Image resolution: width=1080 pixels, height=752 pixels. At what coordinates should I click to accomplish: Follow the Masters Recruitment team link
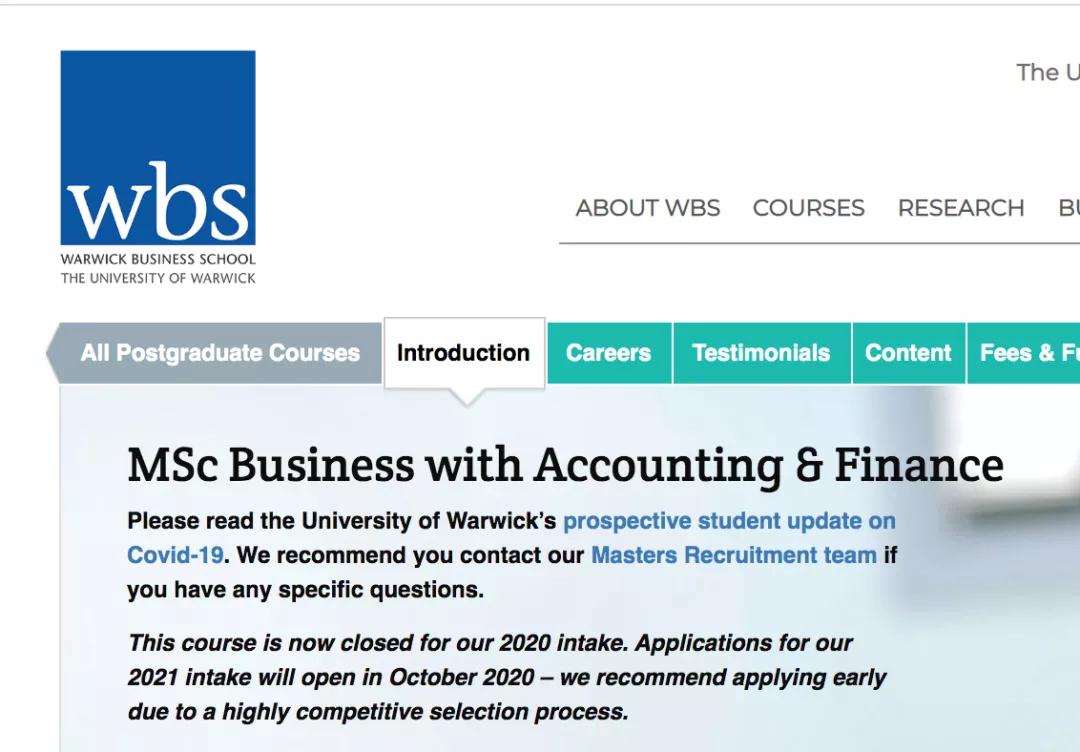tap(733, 555)
